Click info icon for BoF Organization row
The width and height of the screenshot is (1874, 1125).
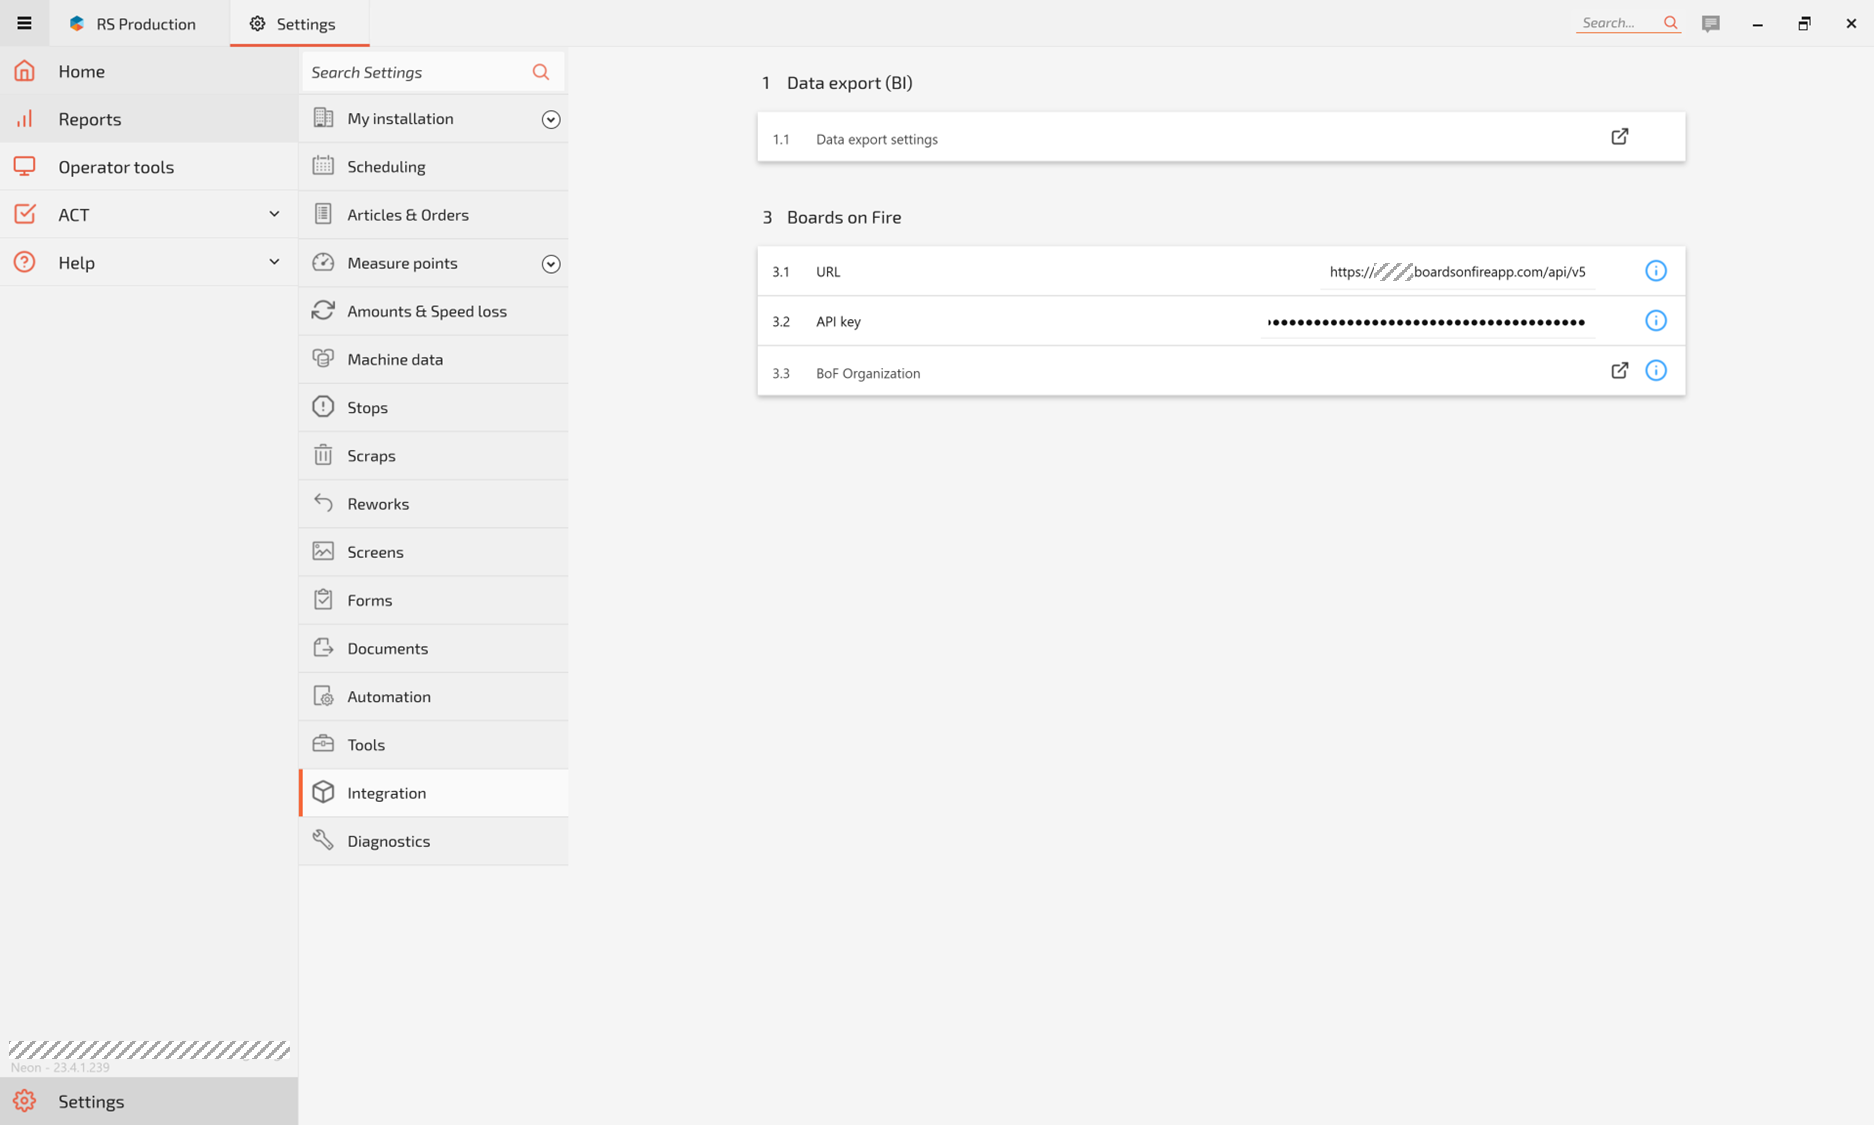point(1655,371)
